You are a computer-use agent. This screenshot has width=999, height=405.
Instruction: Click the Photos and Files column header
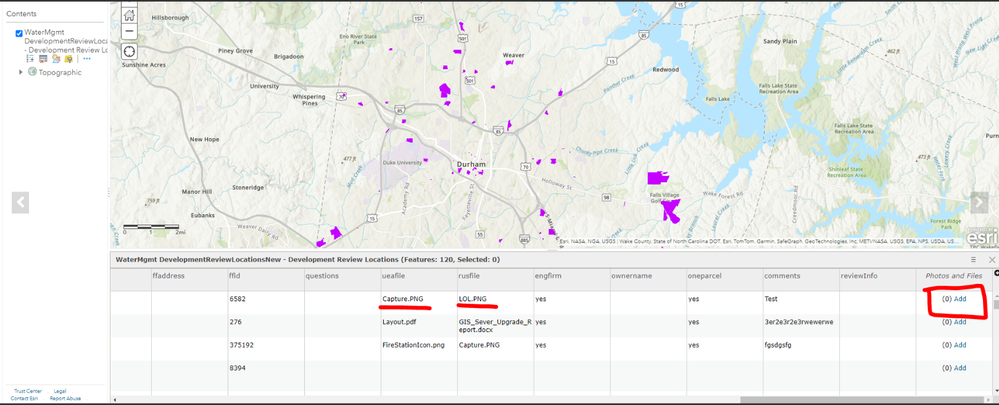click(x=954, y=276)
